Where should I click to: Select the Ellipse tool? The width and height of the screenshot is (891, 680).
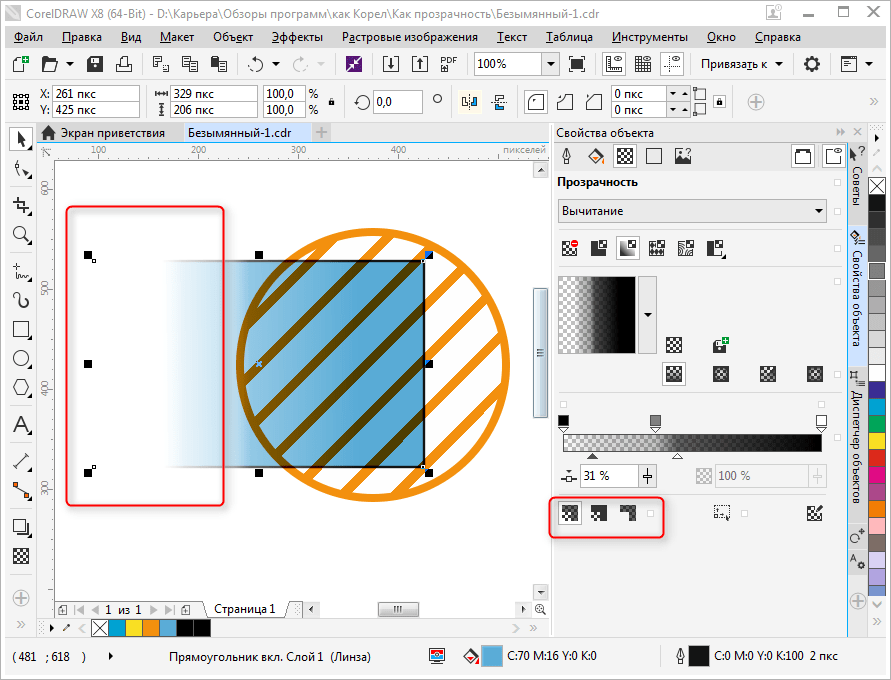[x=20, y=358]
